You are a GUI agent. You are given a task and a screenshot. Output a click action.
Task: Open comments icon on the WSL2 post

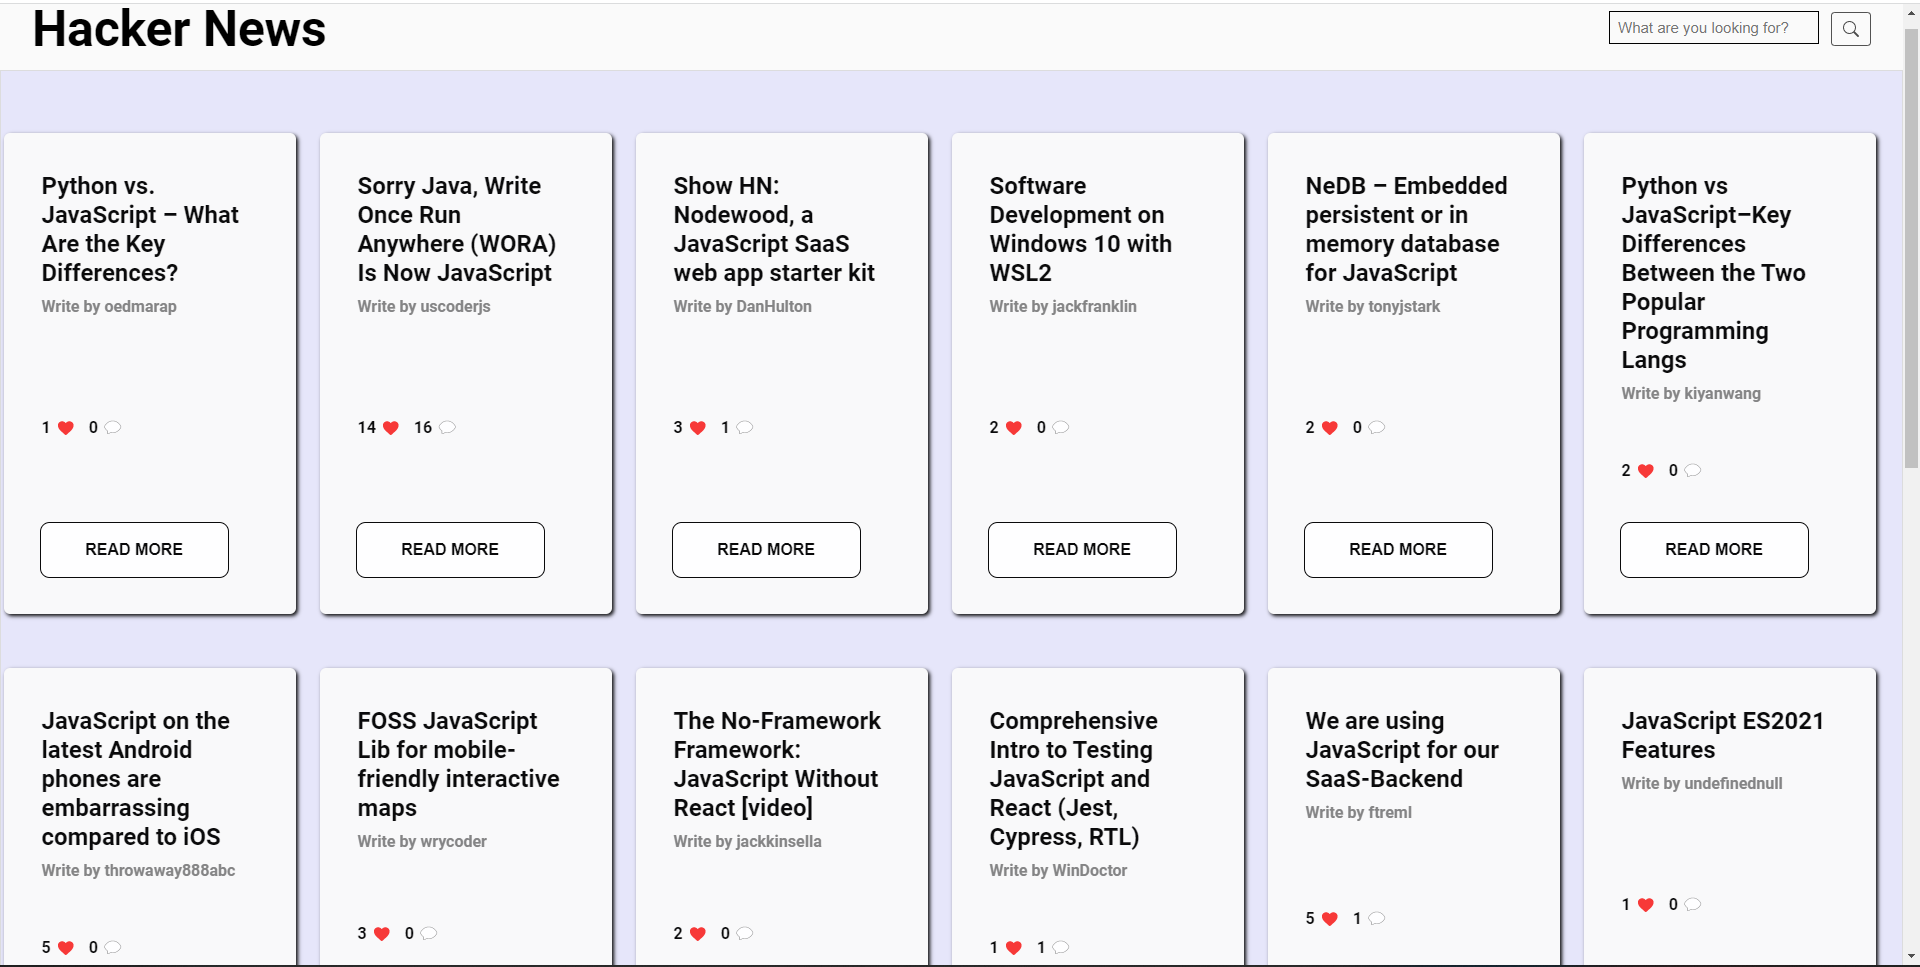click(x=1061, y=427)
